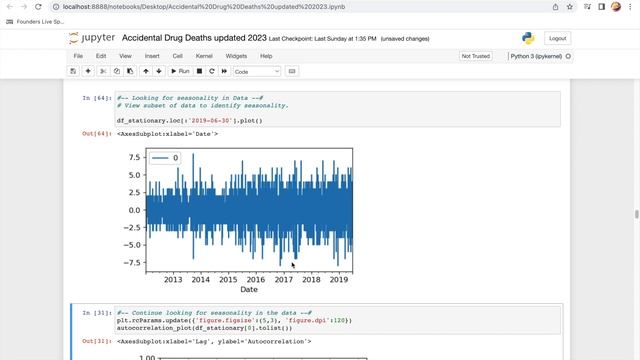
Task: Copy selected cells icon
Action: [116, 71]
